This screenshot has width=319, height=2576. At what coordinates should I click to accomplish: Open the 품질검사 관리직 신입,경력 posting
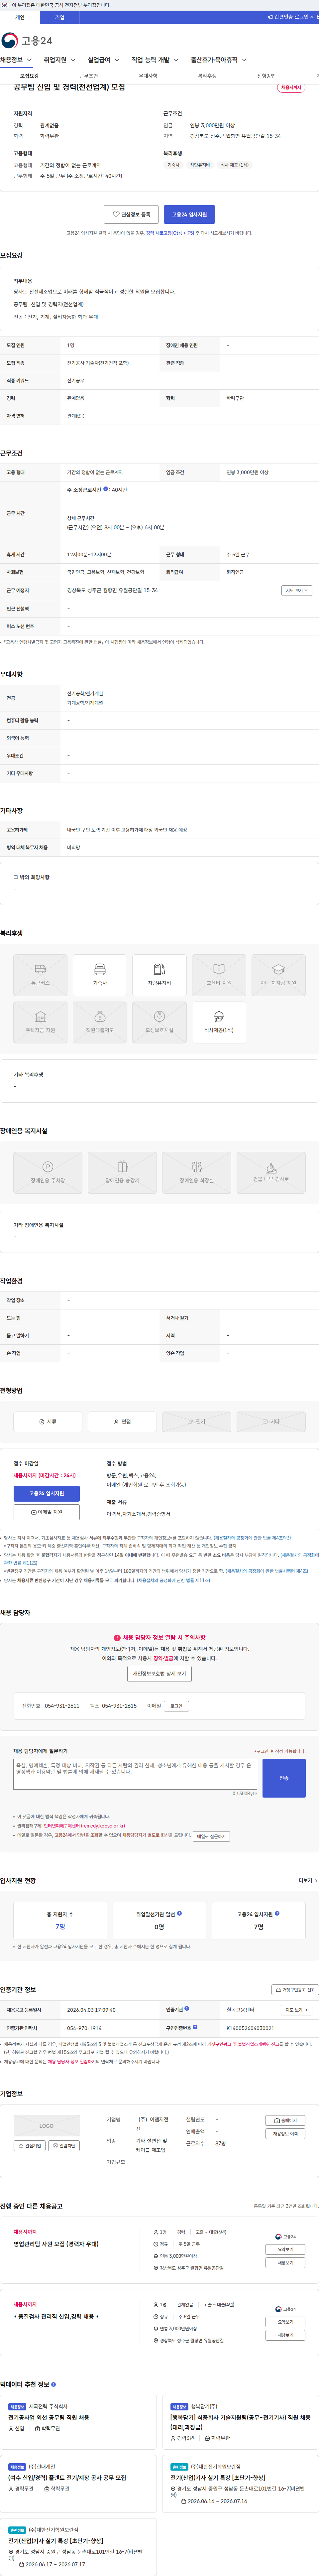56,2316
